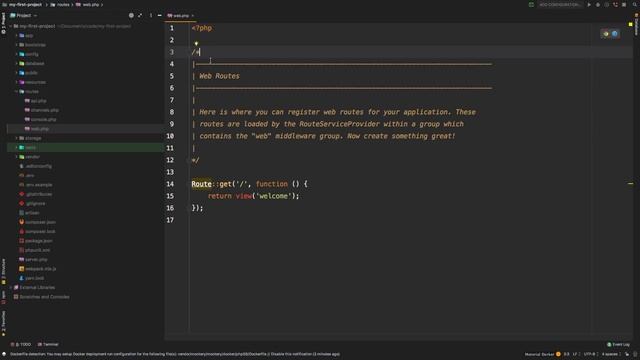Click the routes breadcrumb in navigation bar
The width and height of the screenshot is (640, 360).
pyautogui.click(x=60, y=5)
